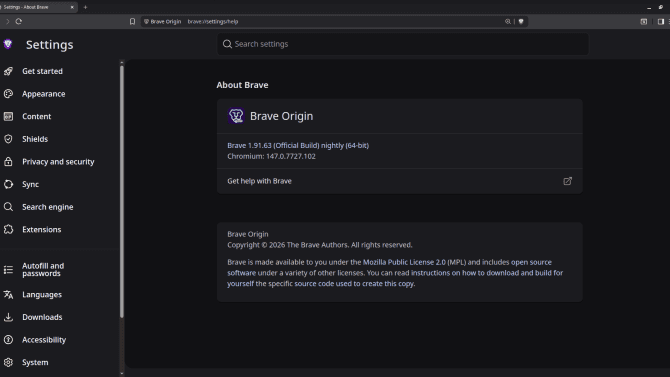
Task: Open Sync settings page
Action: pyautogui.click(x=30, y=184)
